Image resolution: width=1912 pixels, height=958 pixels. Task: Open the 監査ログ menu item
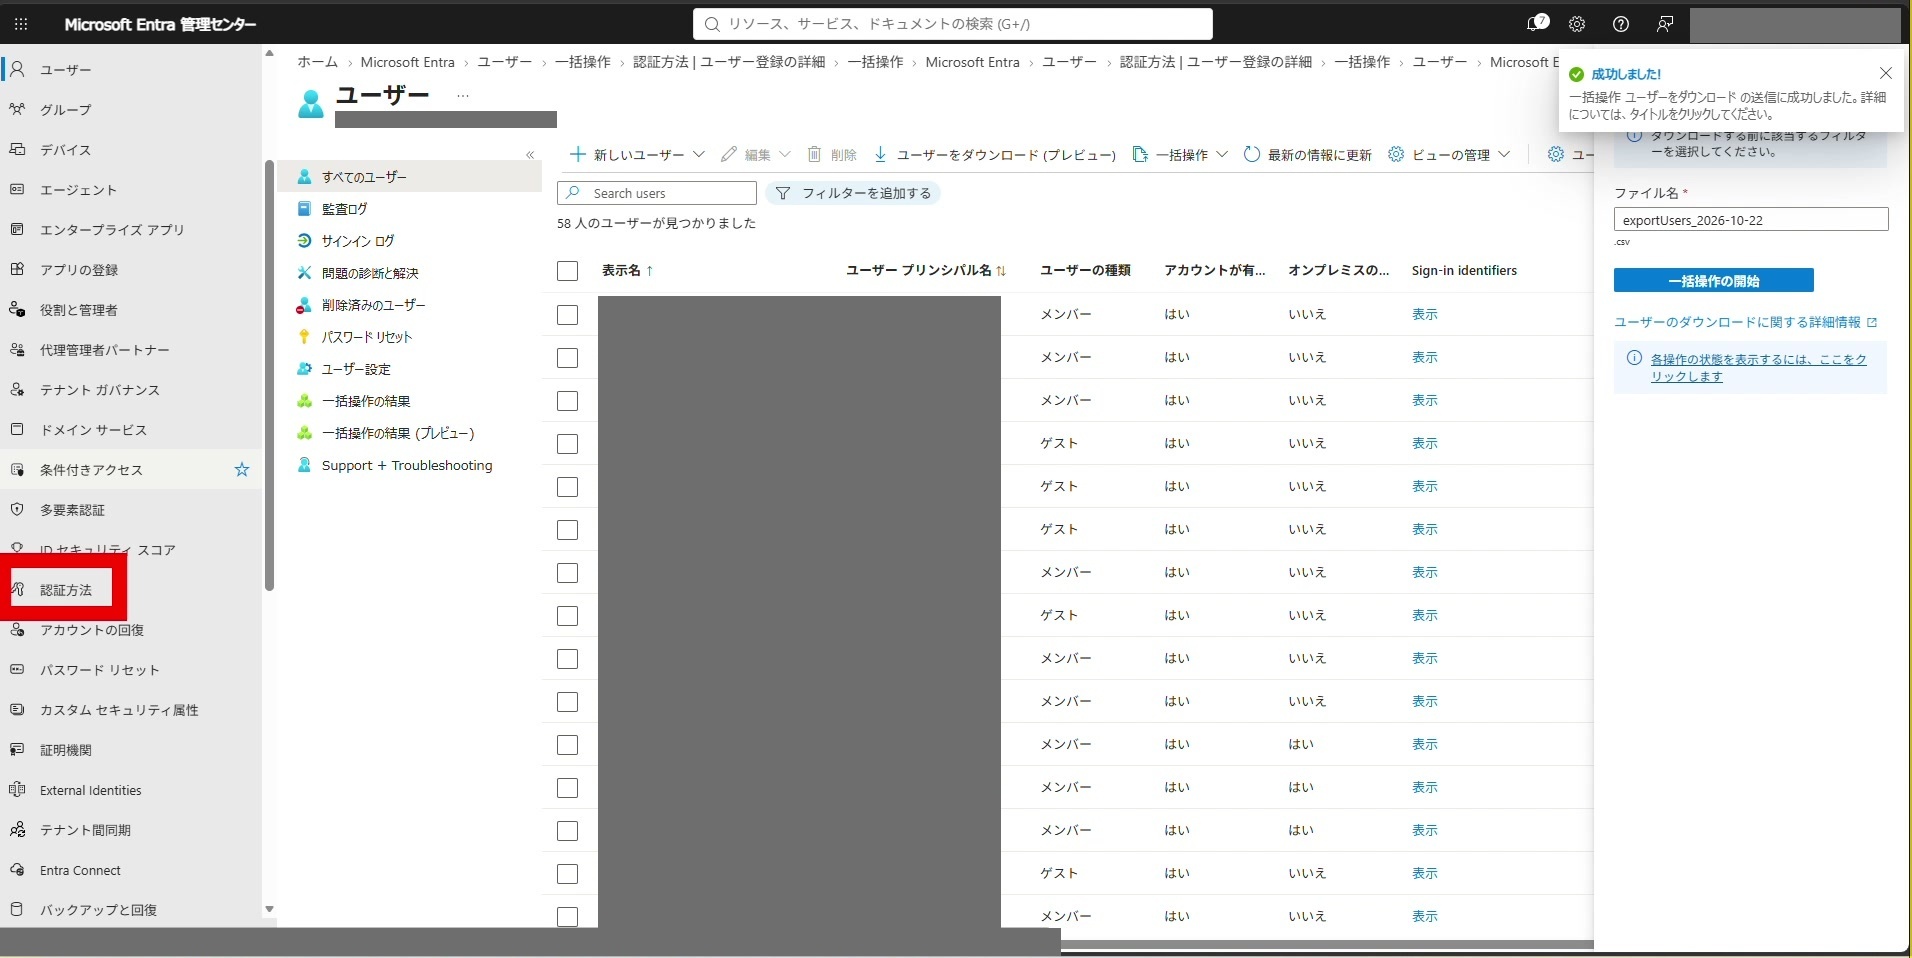[344, 209]
